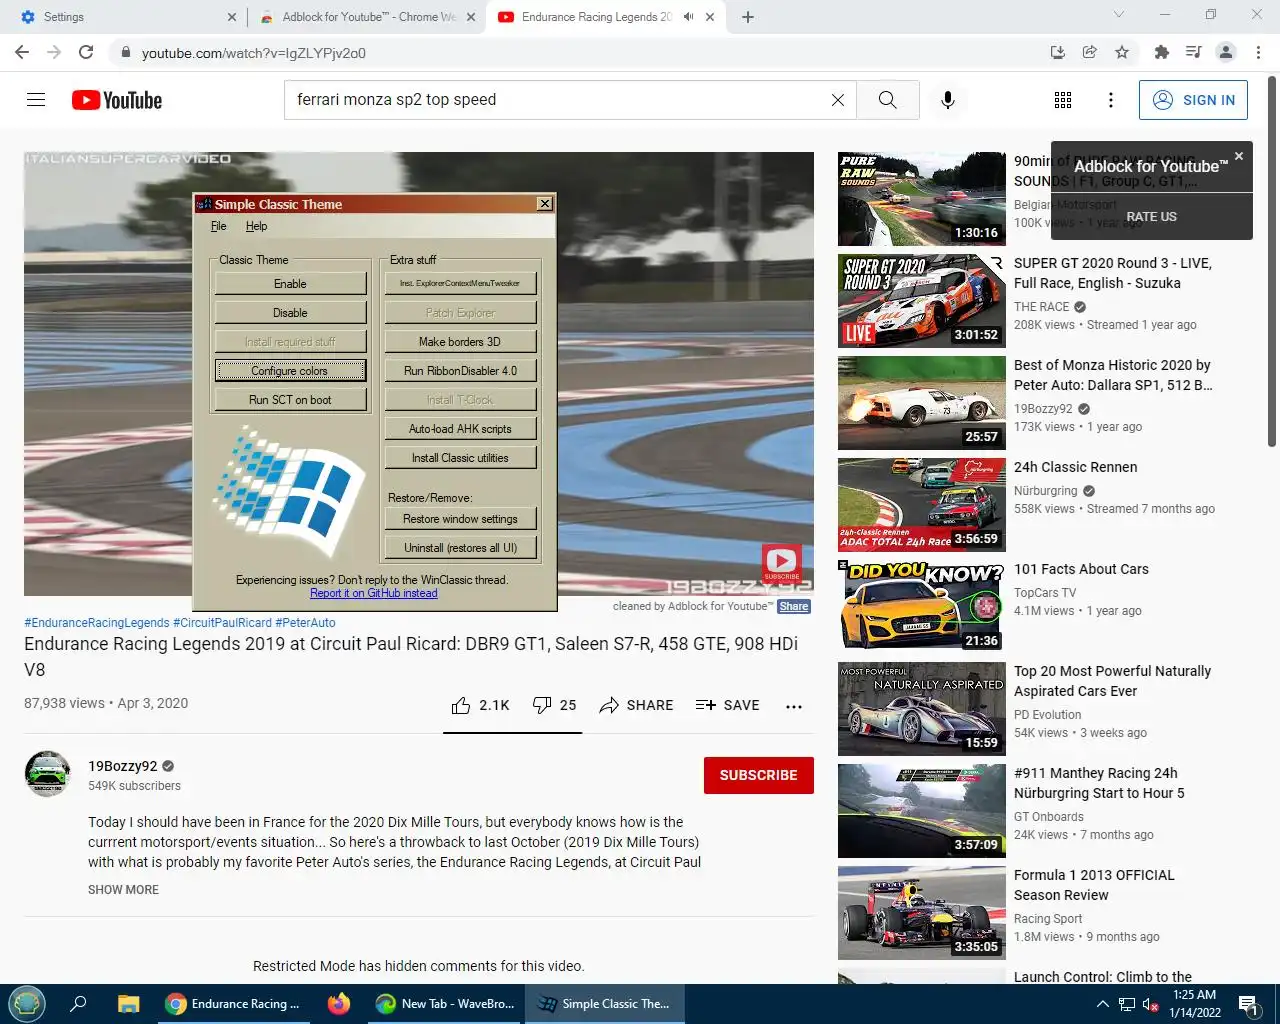Click Configure colors button
The image size is (1280, 1024).
[291, 371]
